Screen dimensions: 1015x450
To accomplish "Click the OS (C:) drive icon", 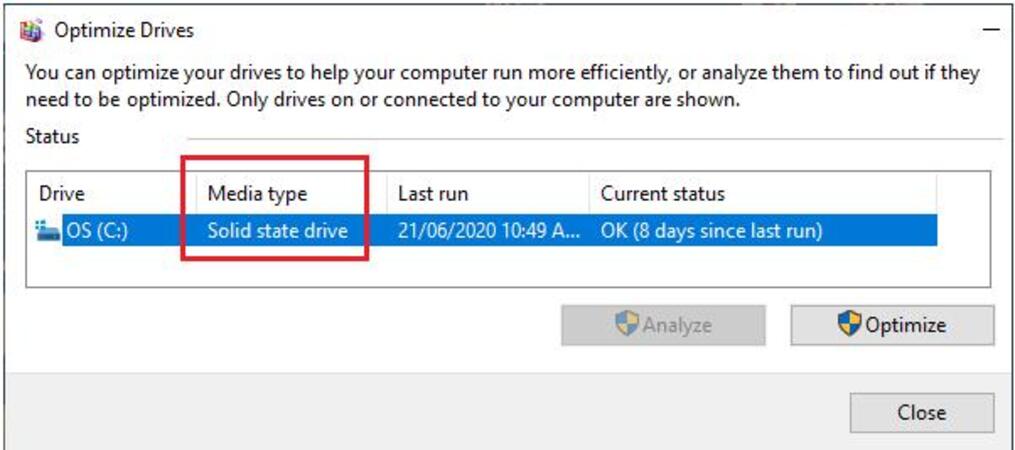I will (x=49, y=231).
